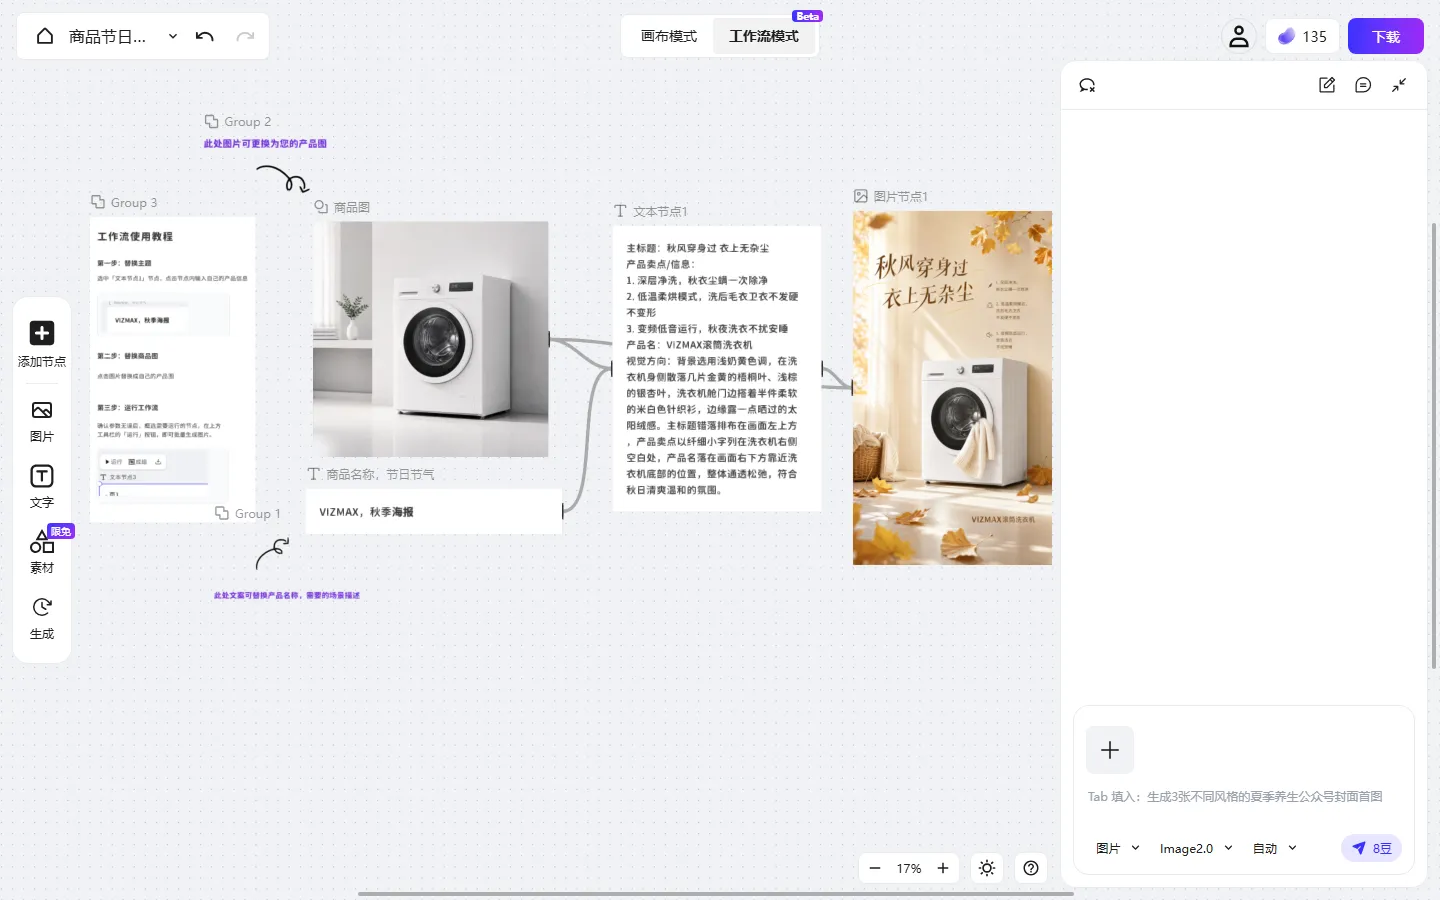Toggle the brightness theme icon
Screen dimensions: 1440x900
(987, 868)
